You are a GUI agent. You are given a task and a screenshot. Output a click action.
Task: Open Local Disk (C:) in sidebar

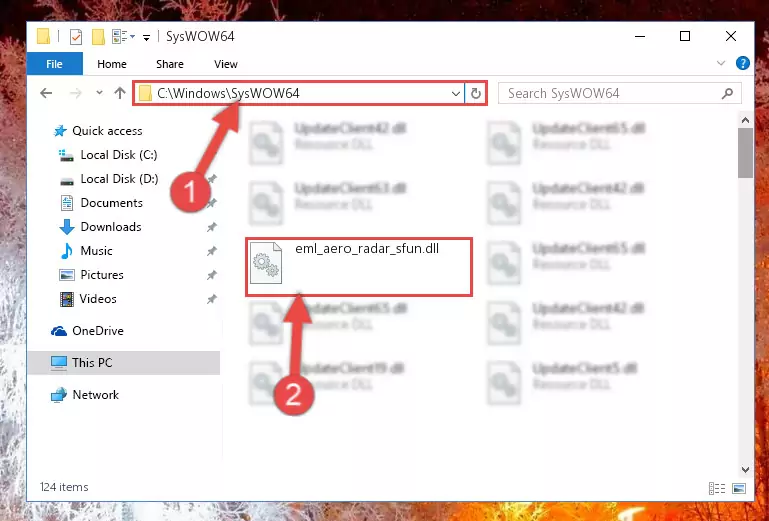[x=119, y=155]
